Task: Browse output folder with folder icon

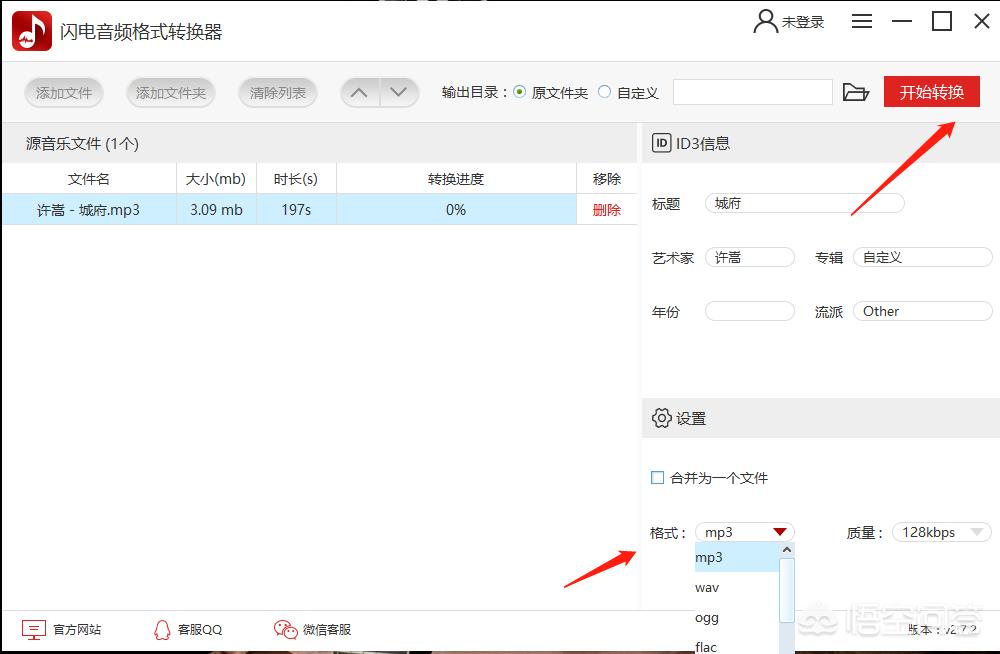Action: [855, 93]
